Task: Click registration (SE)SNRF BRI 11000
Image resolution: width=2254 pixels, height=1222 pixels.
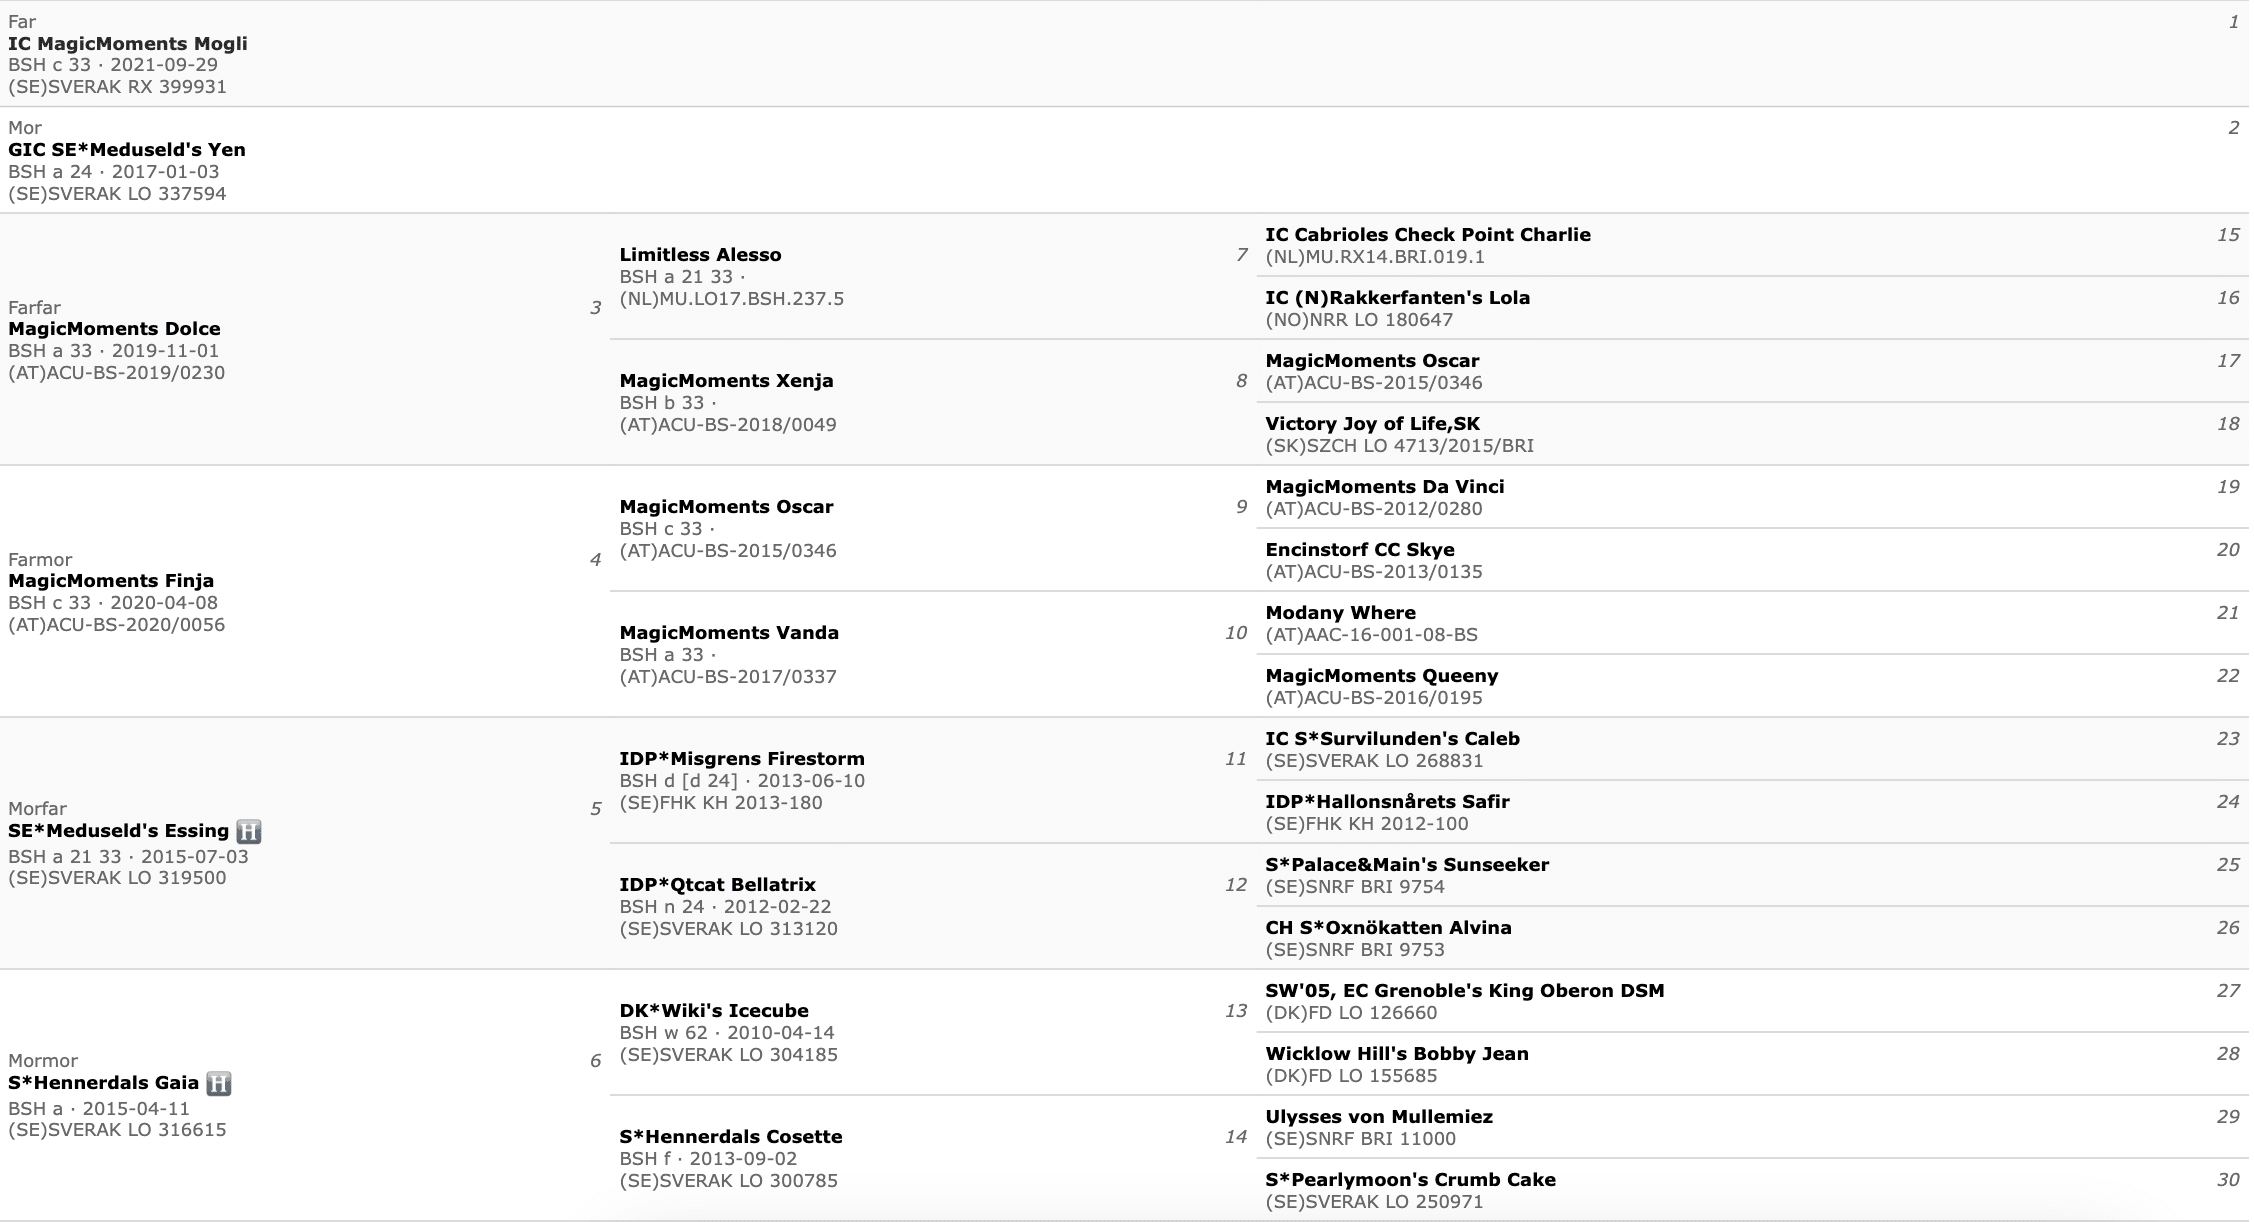Action: tap(1360, 1139)
